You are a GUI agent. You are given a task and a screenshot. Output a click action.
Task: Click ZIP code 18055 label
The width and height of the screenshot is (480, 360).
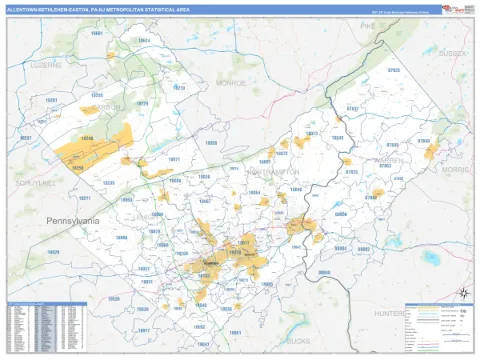(267, 284)
